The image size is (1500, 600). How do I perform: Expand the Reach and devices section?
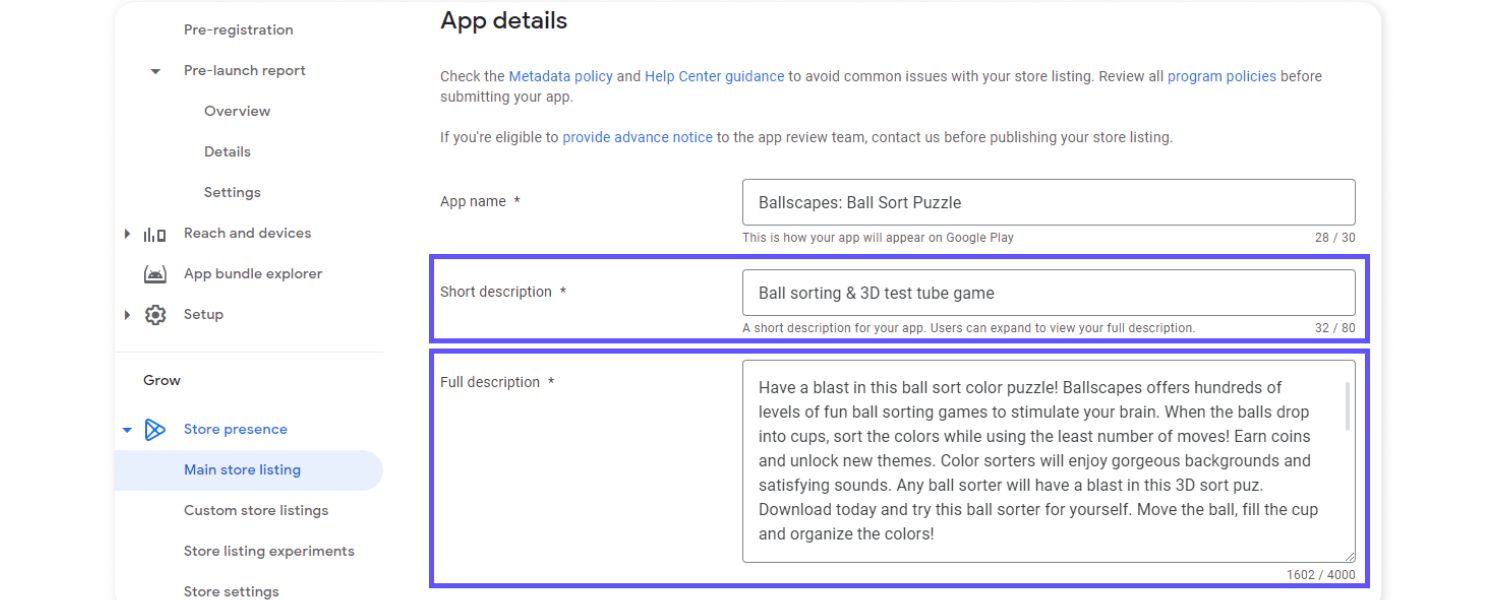(x=127, y=232)
